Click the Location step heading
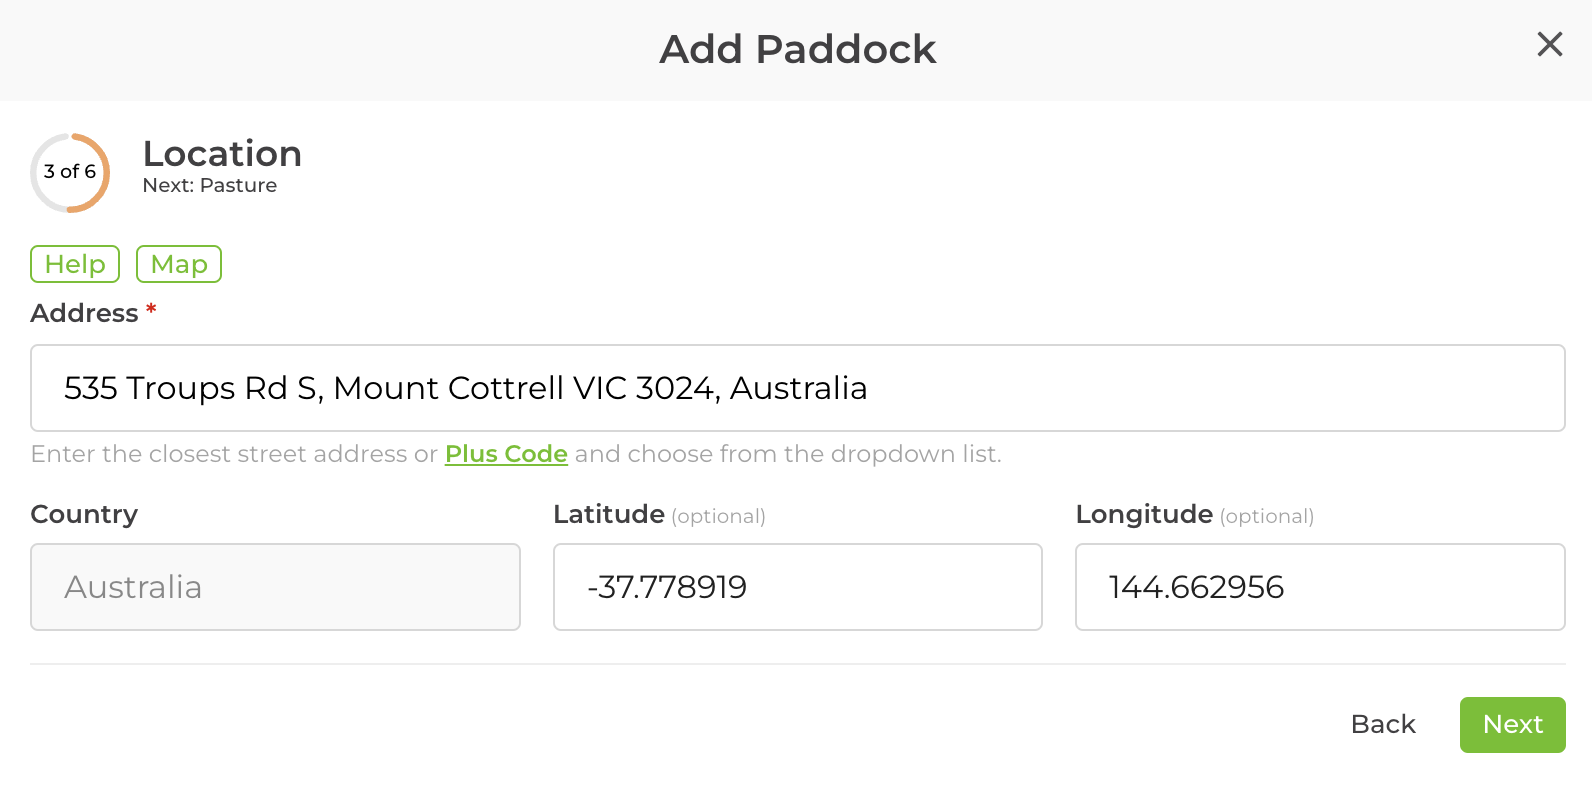This screenshot has height=798, width=1592. 222,154
